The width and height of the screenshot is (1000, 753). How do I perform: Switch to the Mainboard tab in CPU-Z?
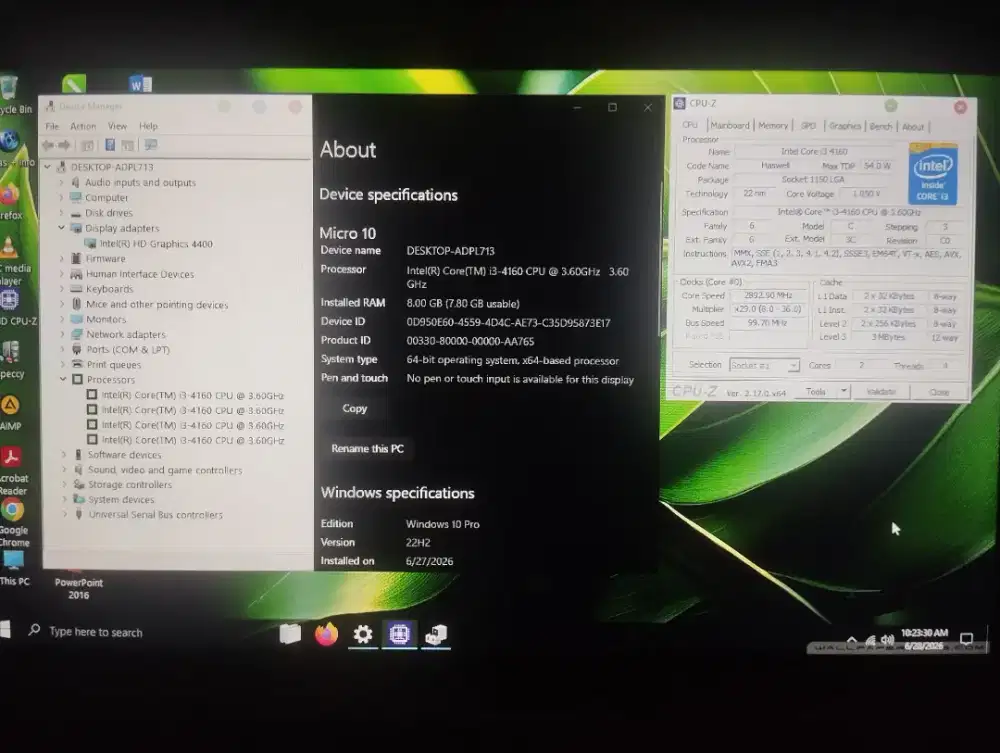click(x=730, y=126)
